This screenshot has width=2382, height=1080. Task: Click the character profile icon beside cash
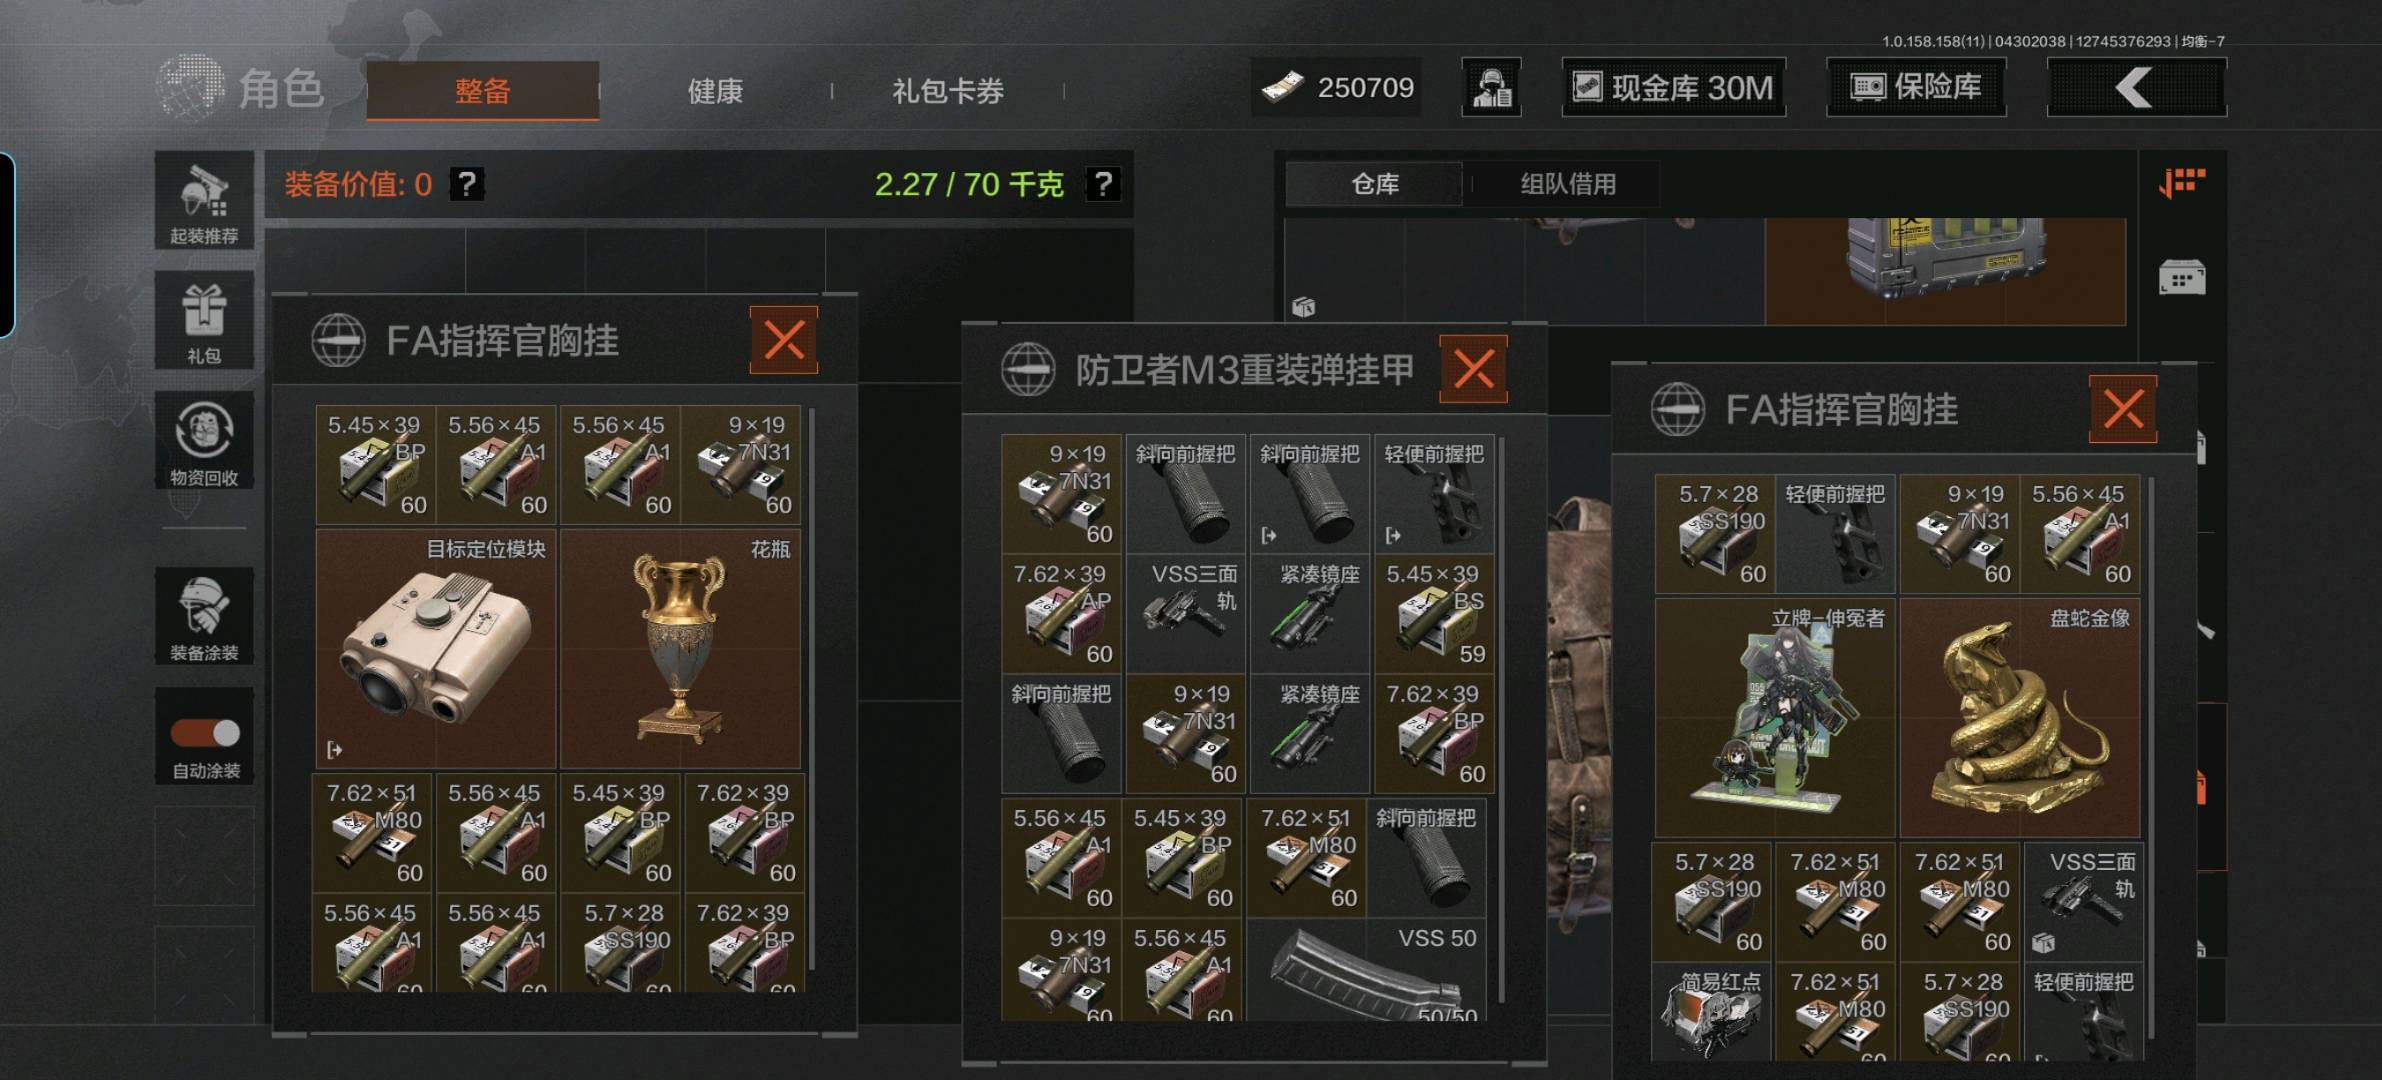[1491, 87]
